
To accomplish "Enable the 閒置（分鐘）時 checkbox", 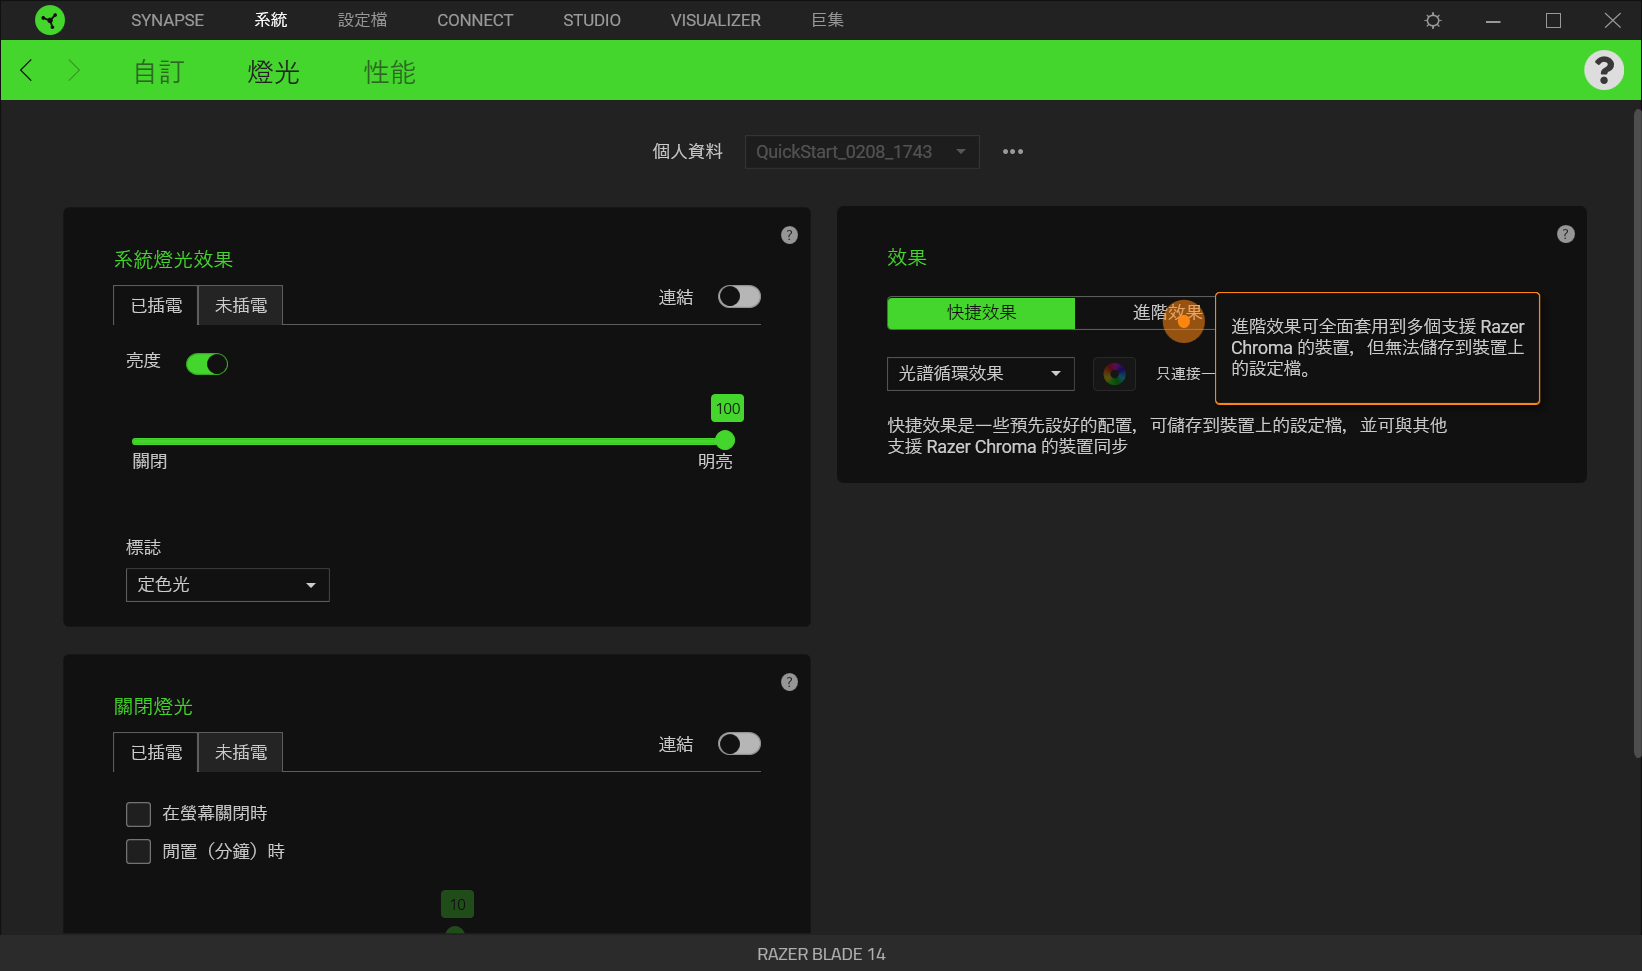I will click(139, 851).
